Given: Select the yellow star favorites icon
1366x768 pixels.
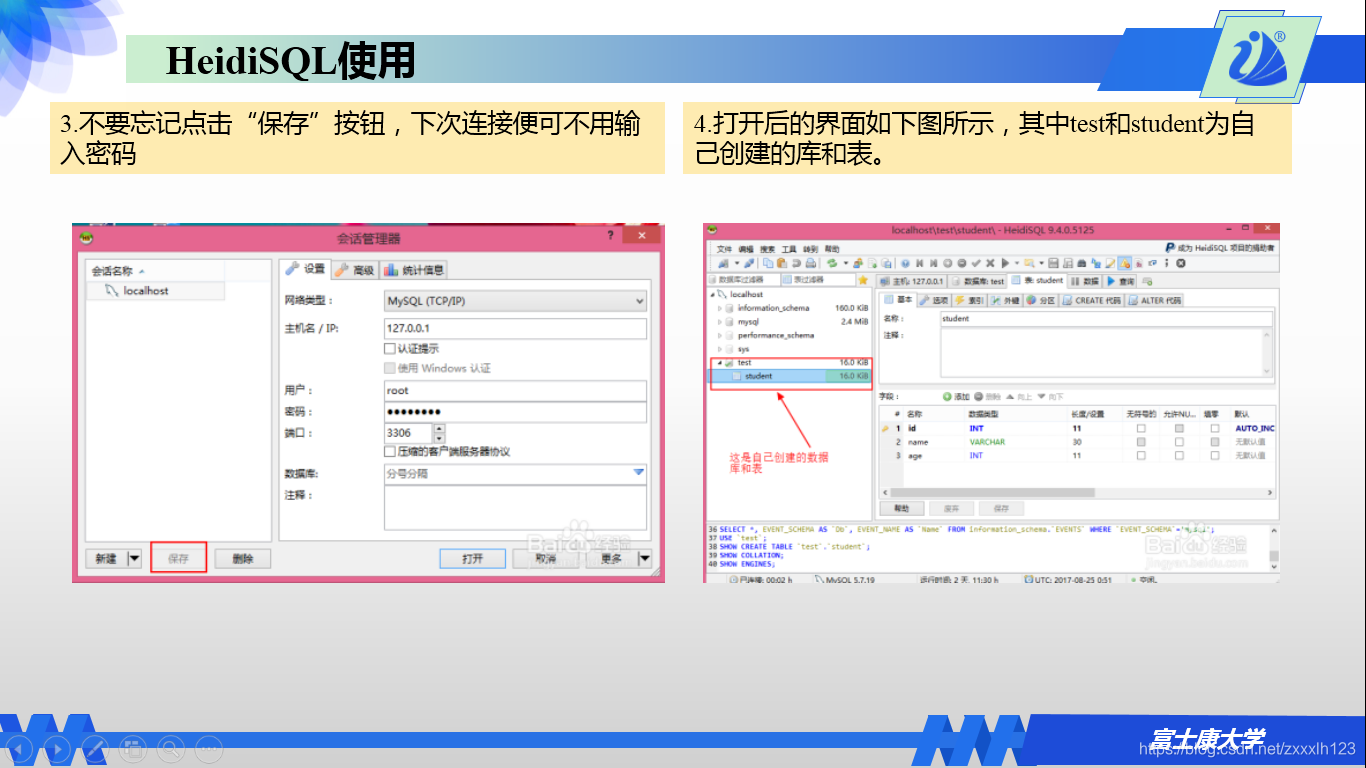Looking at the screenshot, I should (863, 279).
